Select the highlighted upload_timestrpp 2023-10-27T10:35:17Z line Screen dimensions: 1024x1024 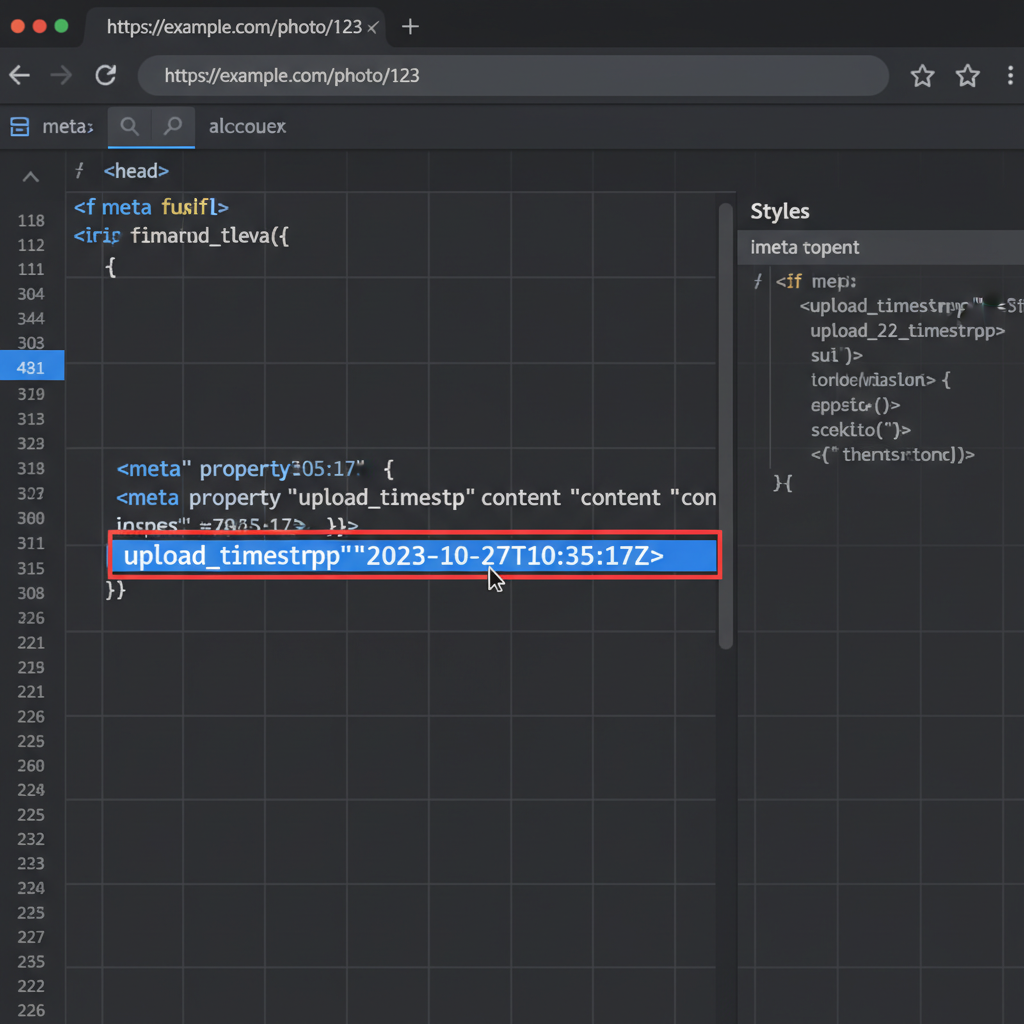point(415,555)
